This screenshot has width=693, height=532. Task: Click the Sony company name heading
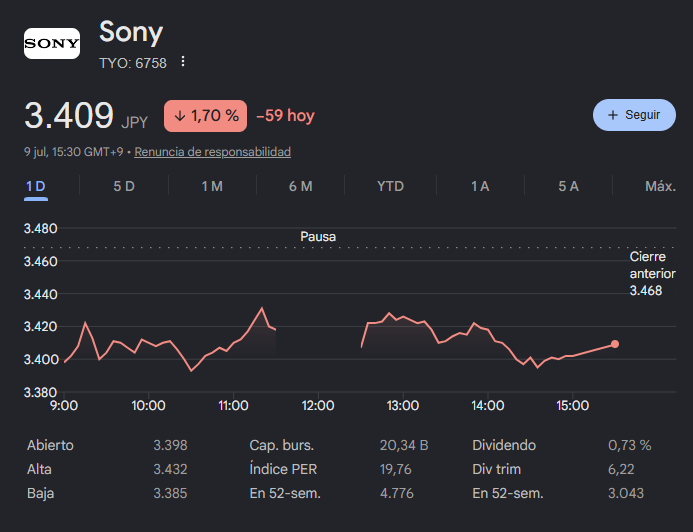point(131,32)
